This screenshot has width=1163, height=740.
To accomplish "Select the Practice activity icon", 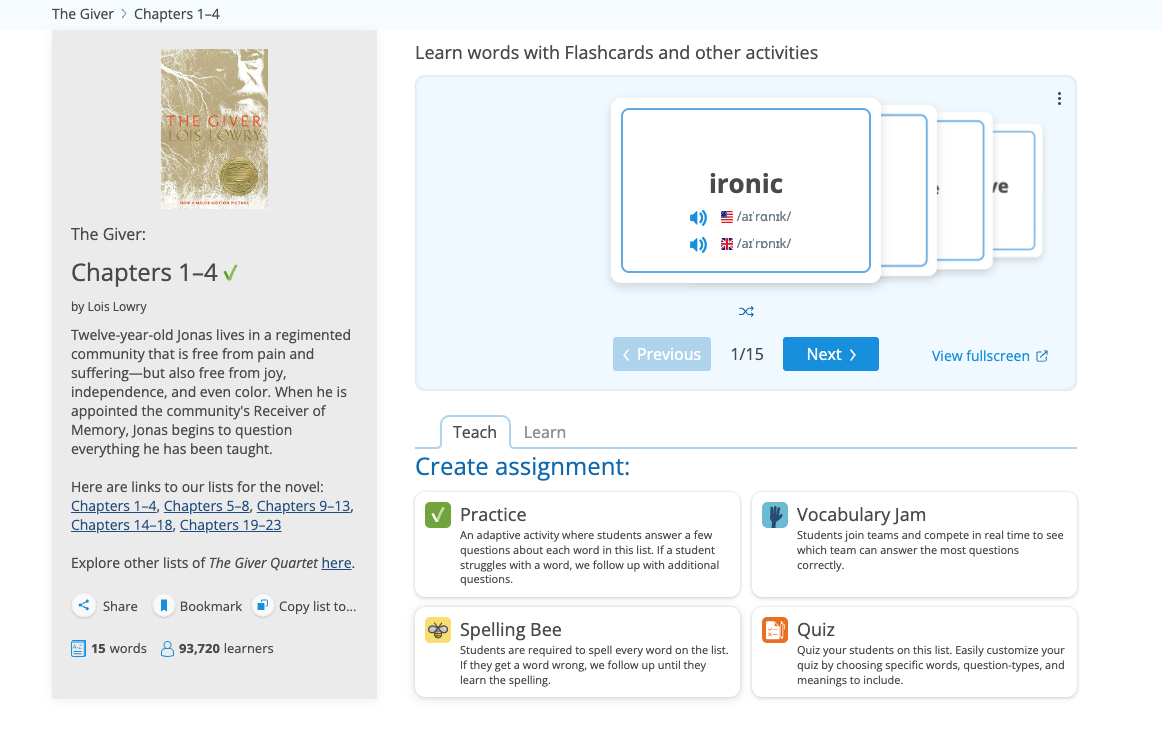I will [x=437, y=514].
